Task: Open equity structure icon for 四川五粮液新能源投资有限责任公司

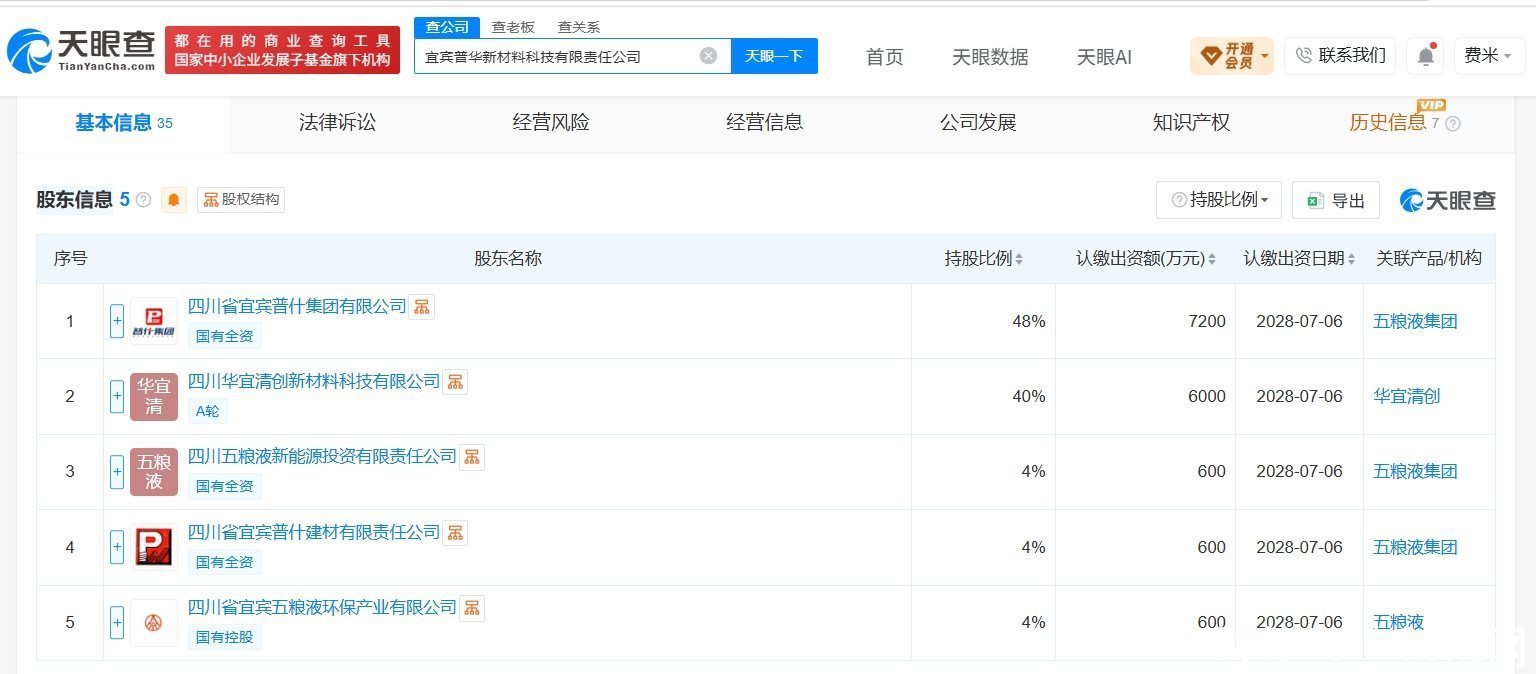Action: pos(472,457)
